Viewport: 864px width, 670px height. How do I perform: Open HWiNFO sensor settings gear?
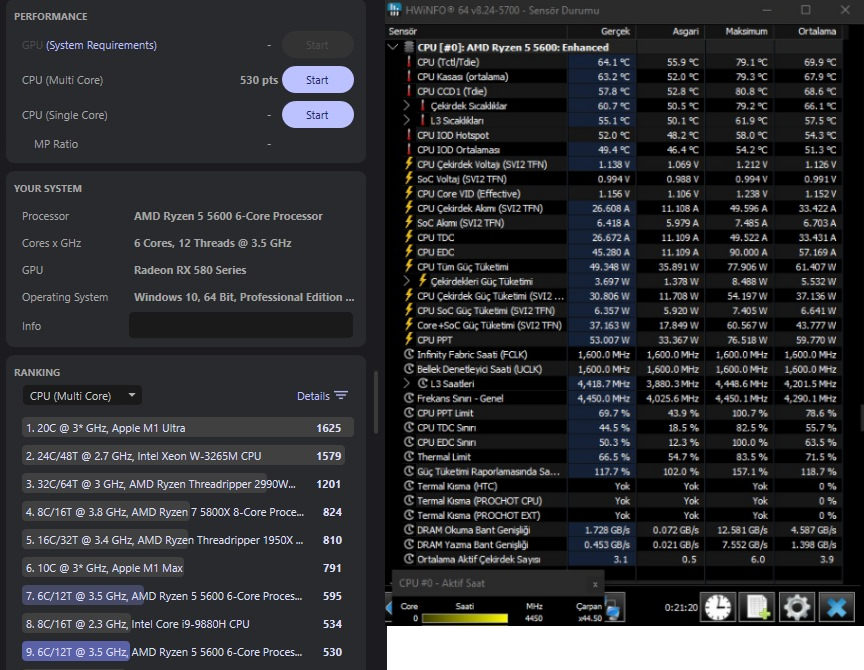tap(797, 607)
